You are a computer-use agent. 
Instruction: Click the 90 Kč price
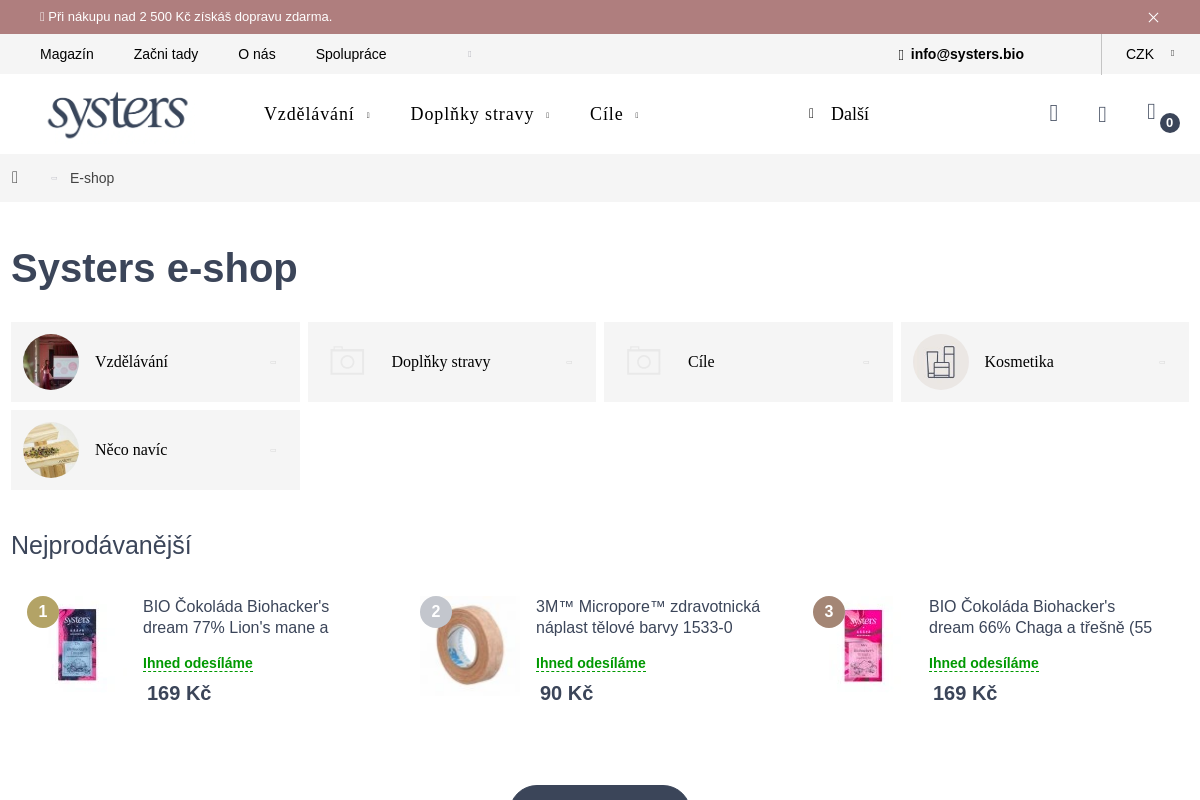[566, 693]
